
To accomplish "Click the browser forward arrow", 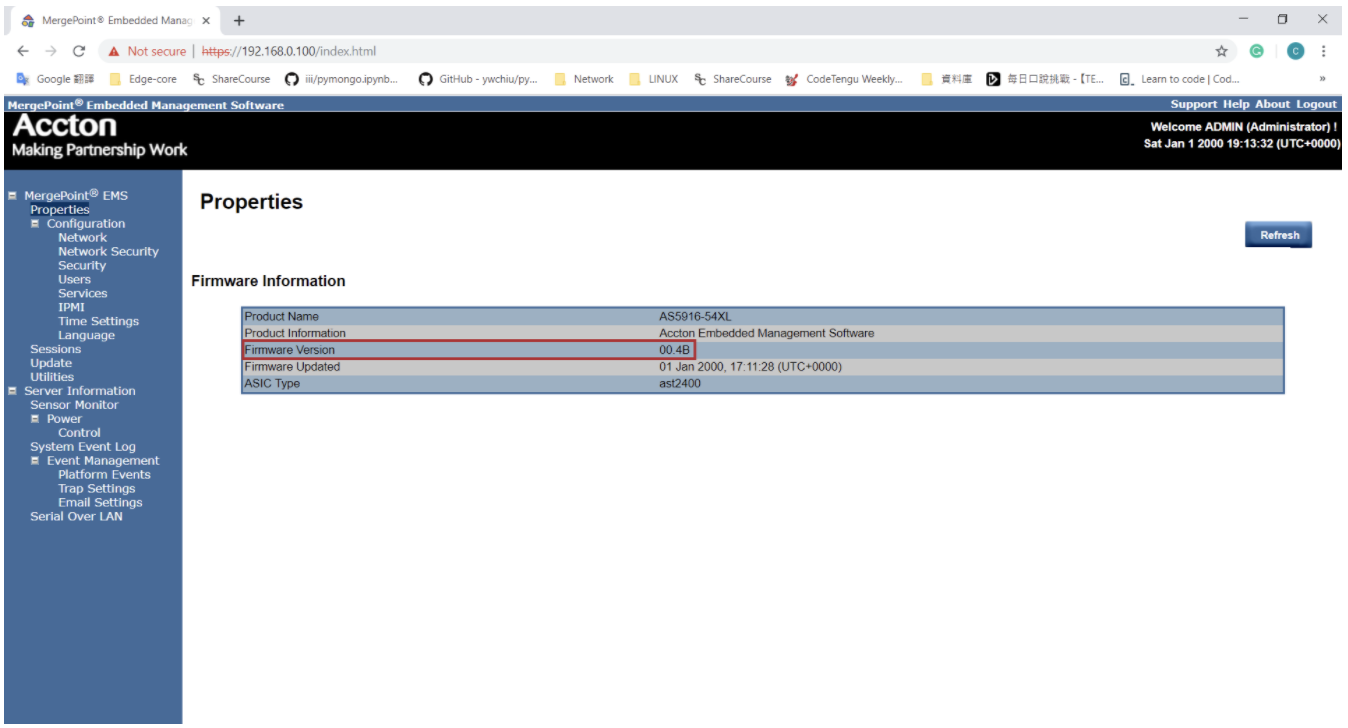I will point(51,51).
